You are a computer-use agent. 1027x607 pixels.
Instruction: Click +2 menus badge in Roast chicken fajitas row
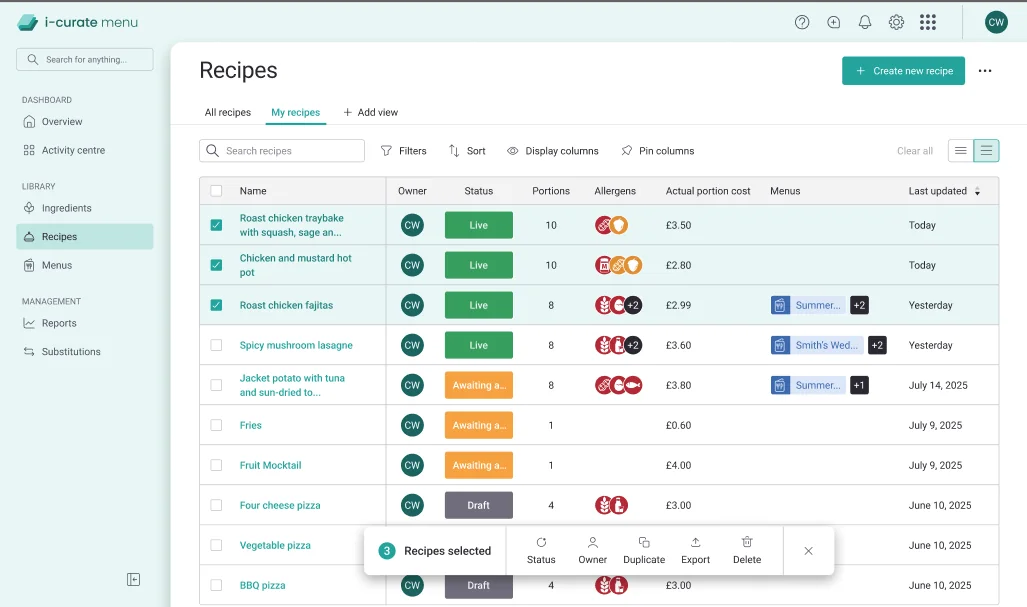coord(859,305)
